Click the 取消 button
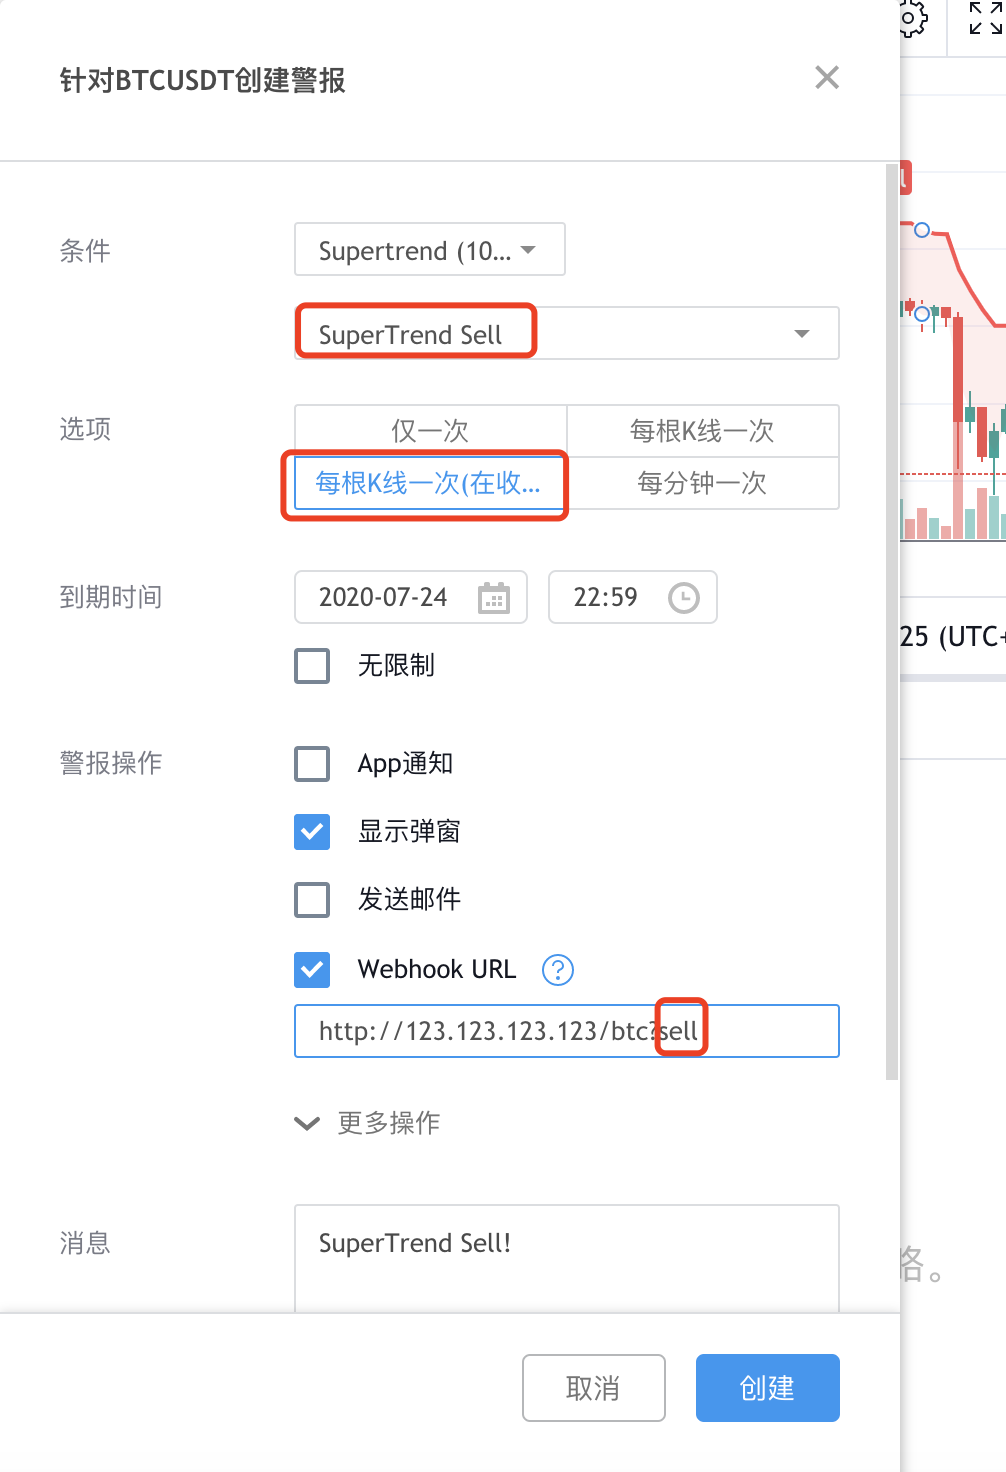Image resolution: width=1006 pixels, height=1472 pixels. [593, 1388]
